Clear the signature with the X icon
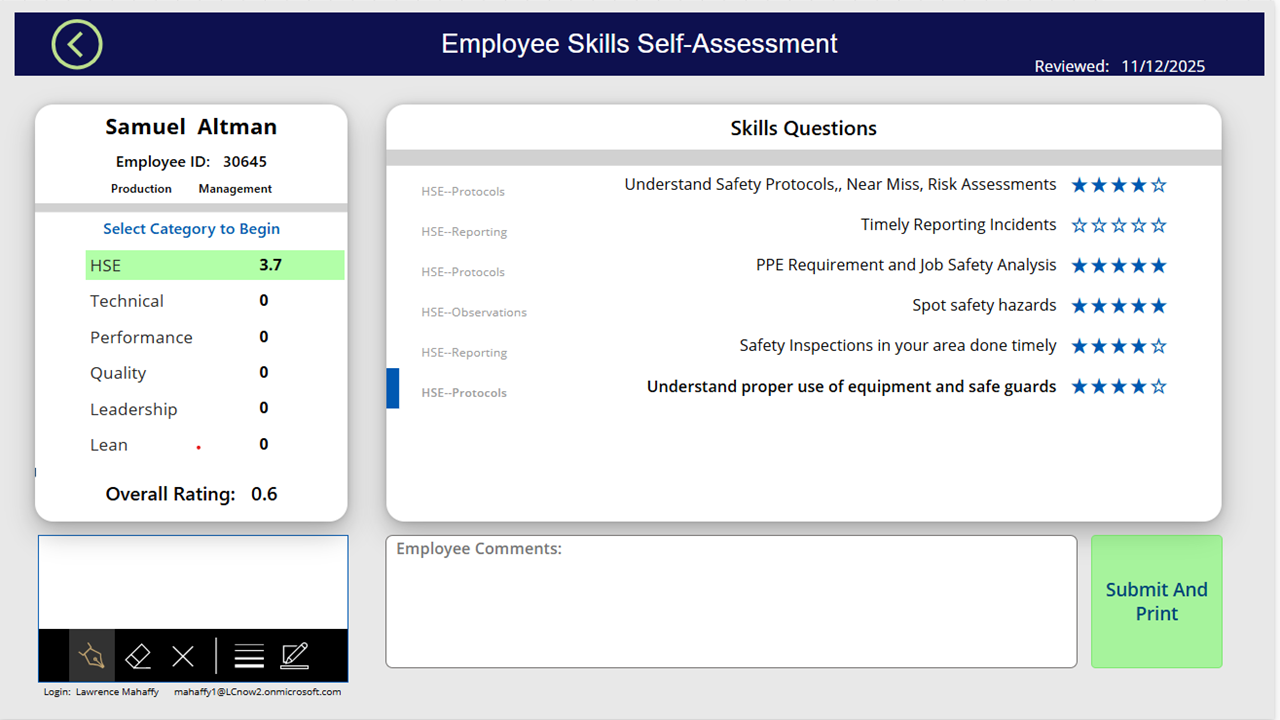1280x720 pixels. point(183,656)
